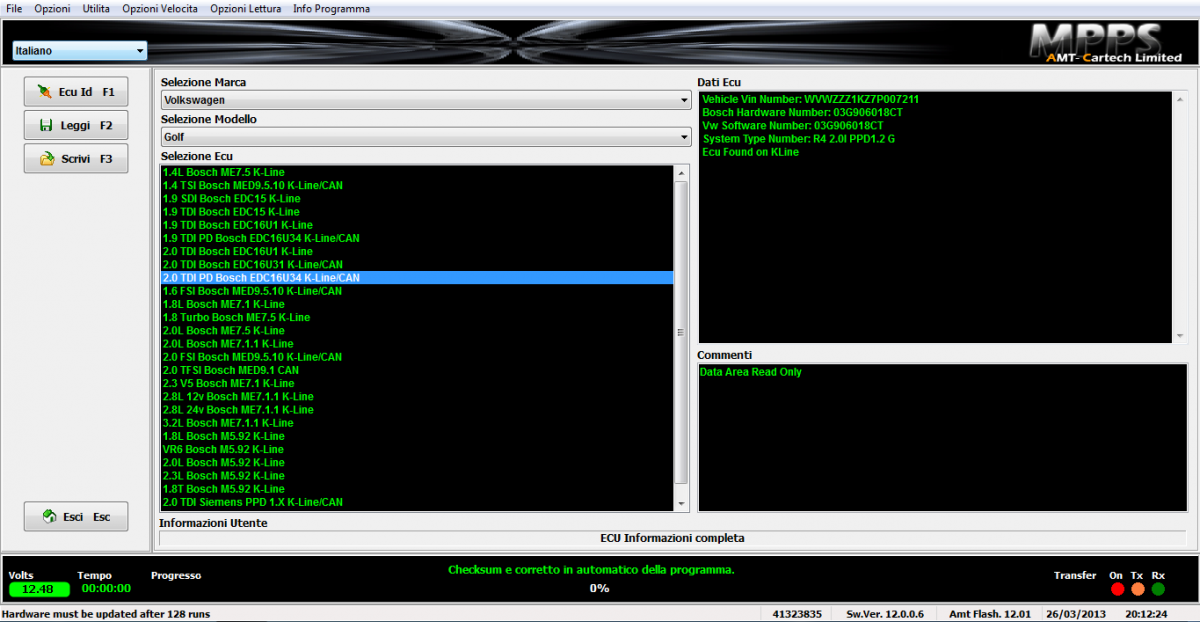
Task: Select 2.0 TDI Bosch EDC16U31 K-Line/CAN
Action: point(418,264)
